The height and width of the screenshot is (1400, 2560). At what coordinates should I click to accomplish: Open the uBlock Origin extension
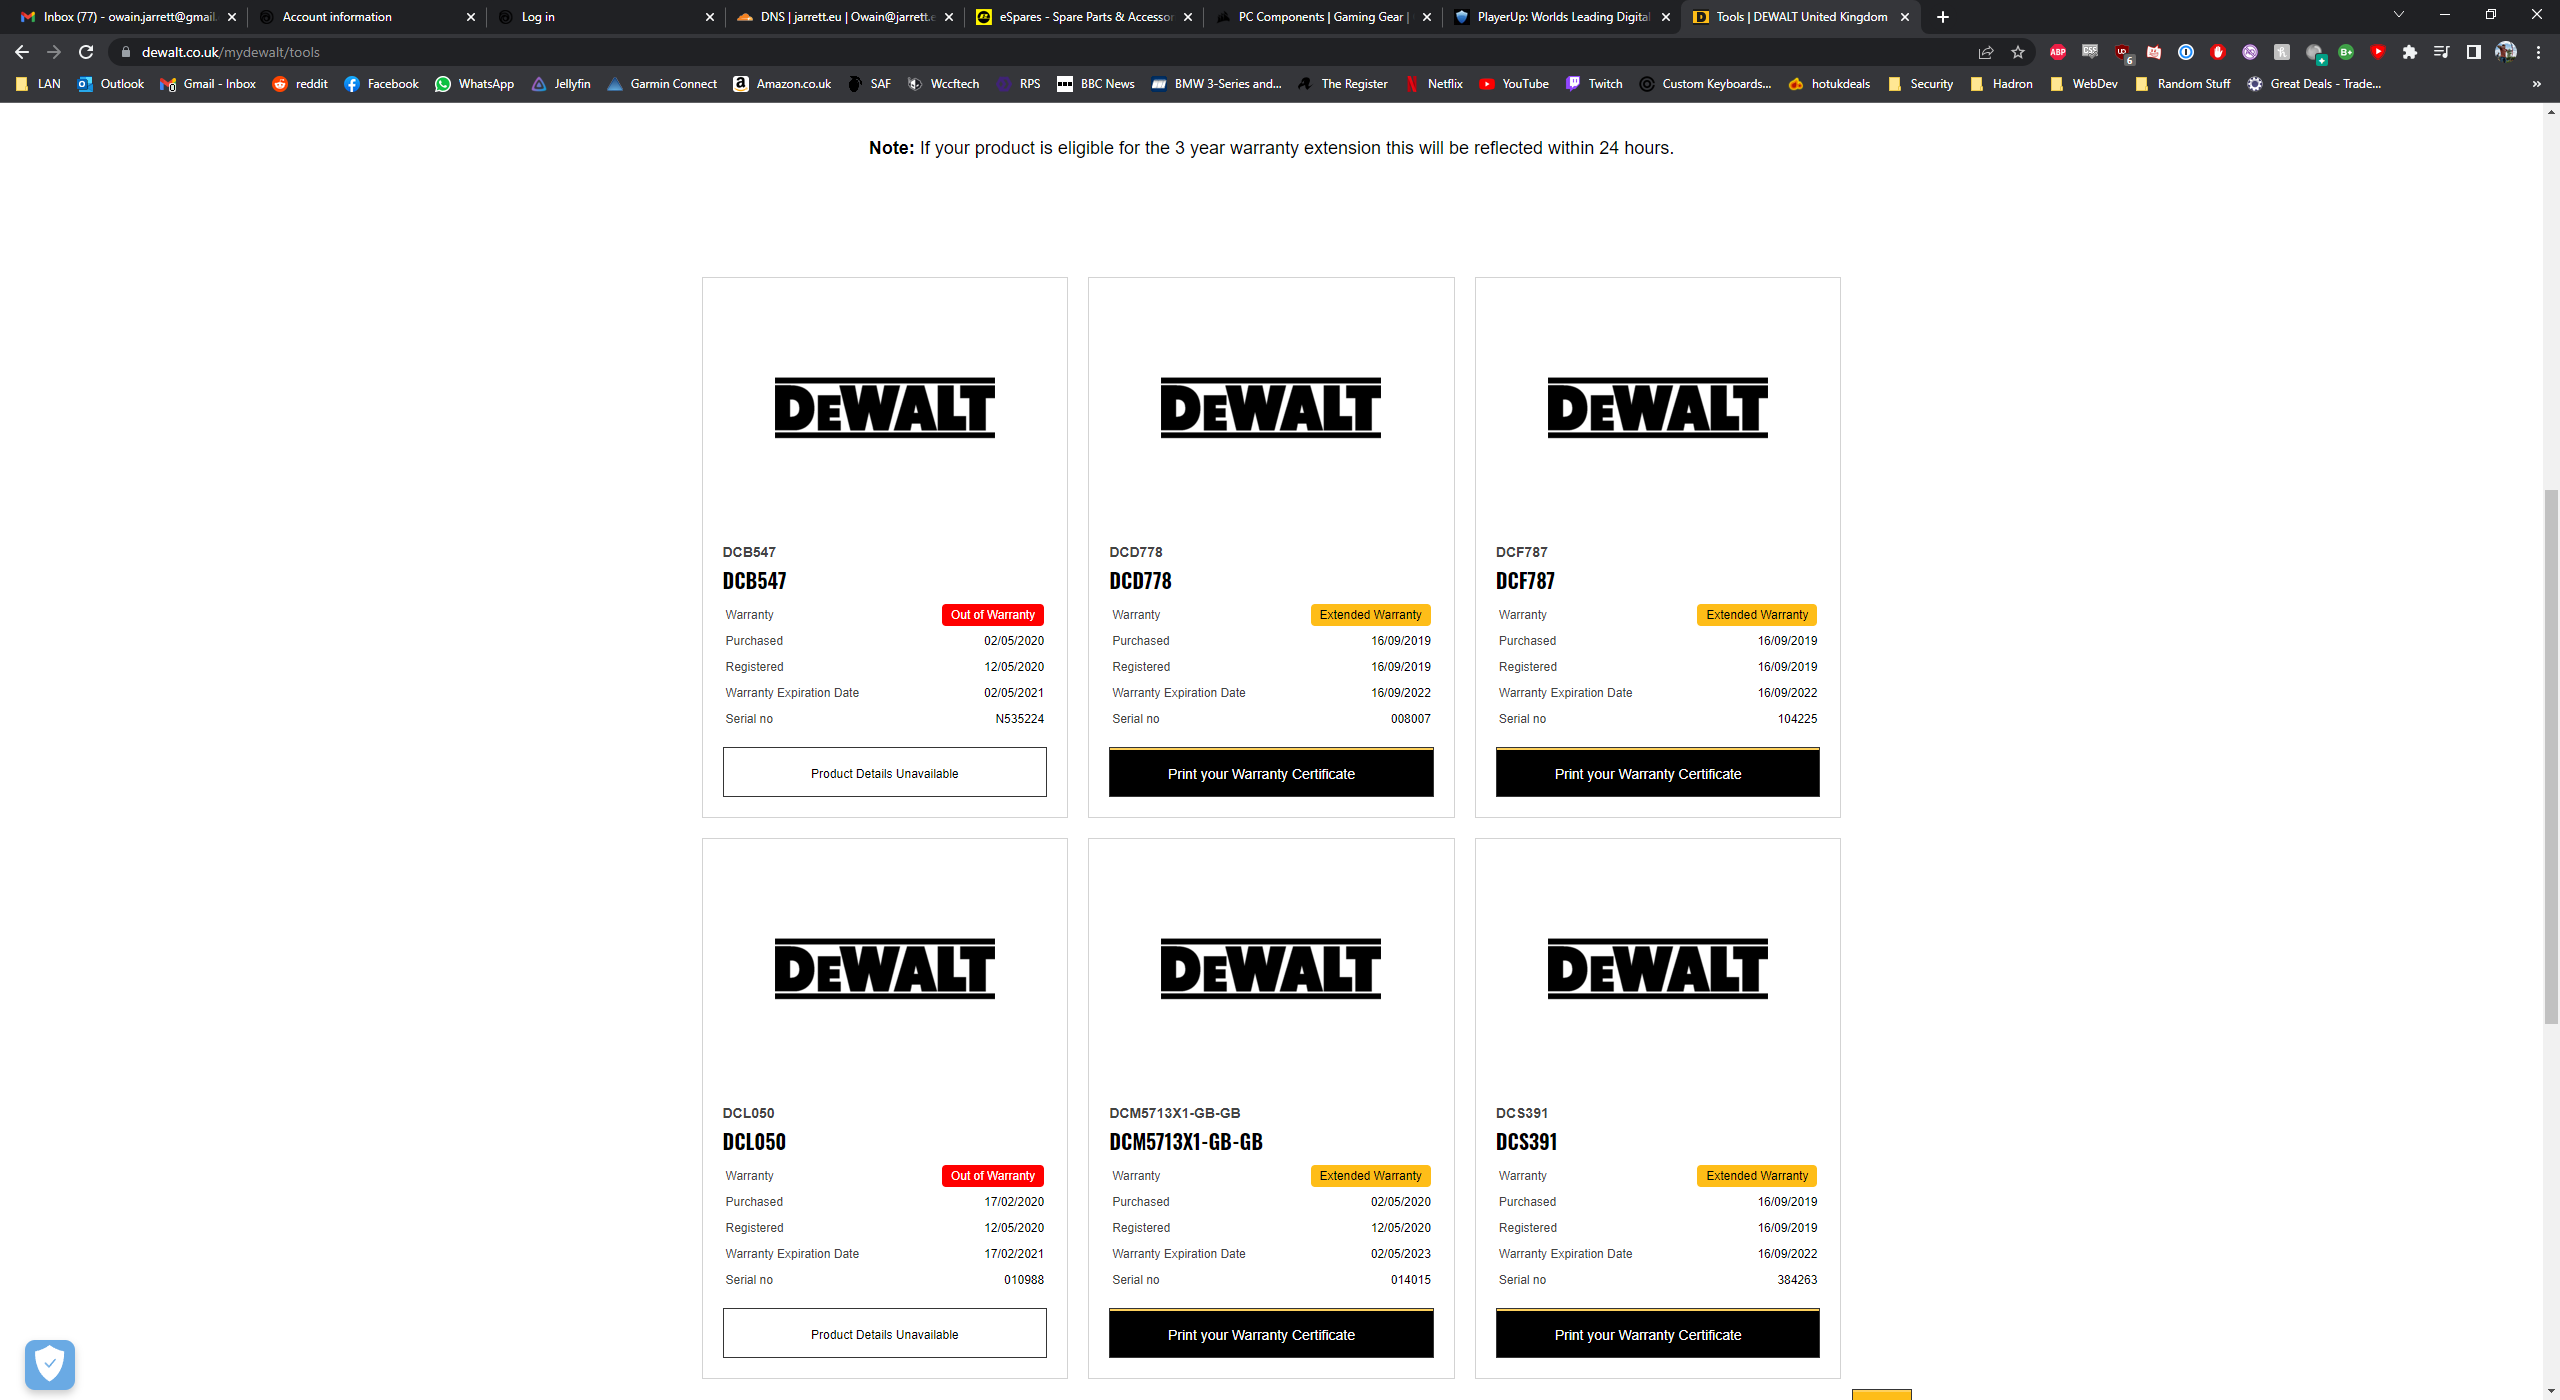pyautogui.click(x=2123, y=52)
